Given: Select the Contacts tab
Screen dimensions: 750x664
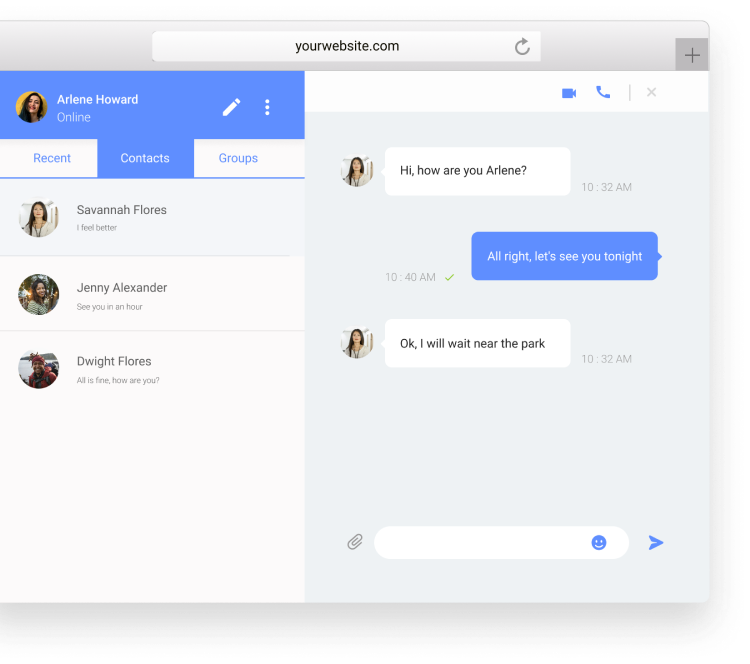Looking at the screenshot, I should tap(145, 158).
